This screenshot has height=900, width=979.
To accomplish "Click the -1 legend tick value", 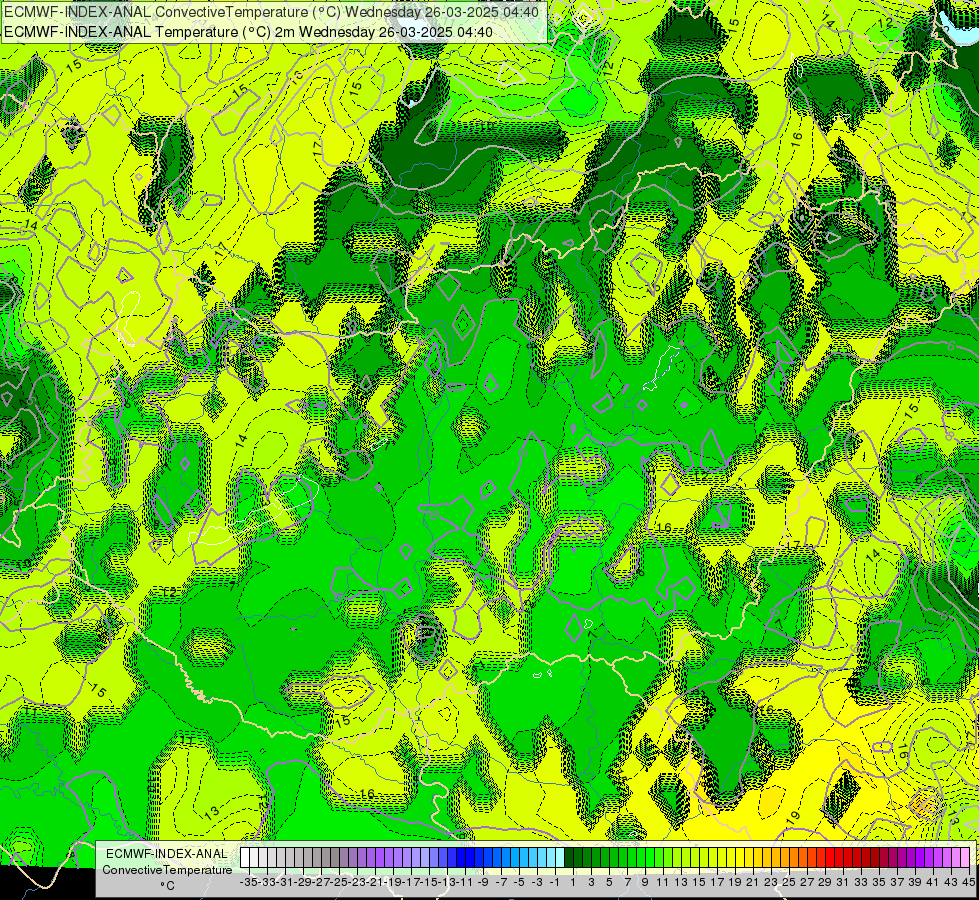I will pyautogui.click(x=554, y=882).
